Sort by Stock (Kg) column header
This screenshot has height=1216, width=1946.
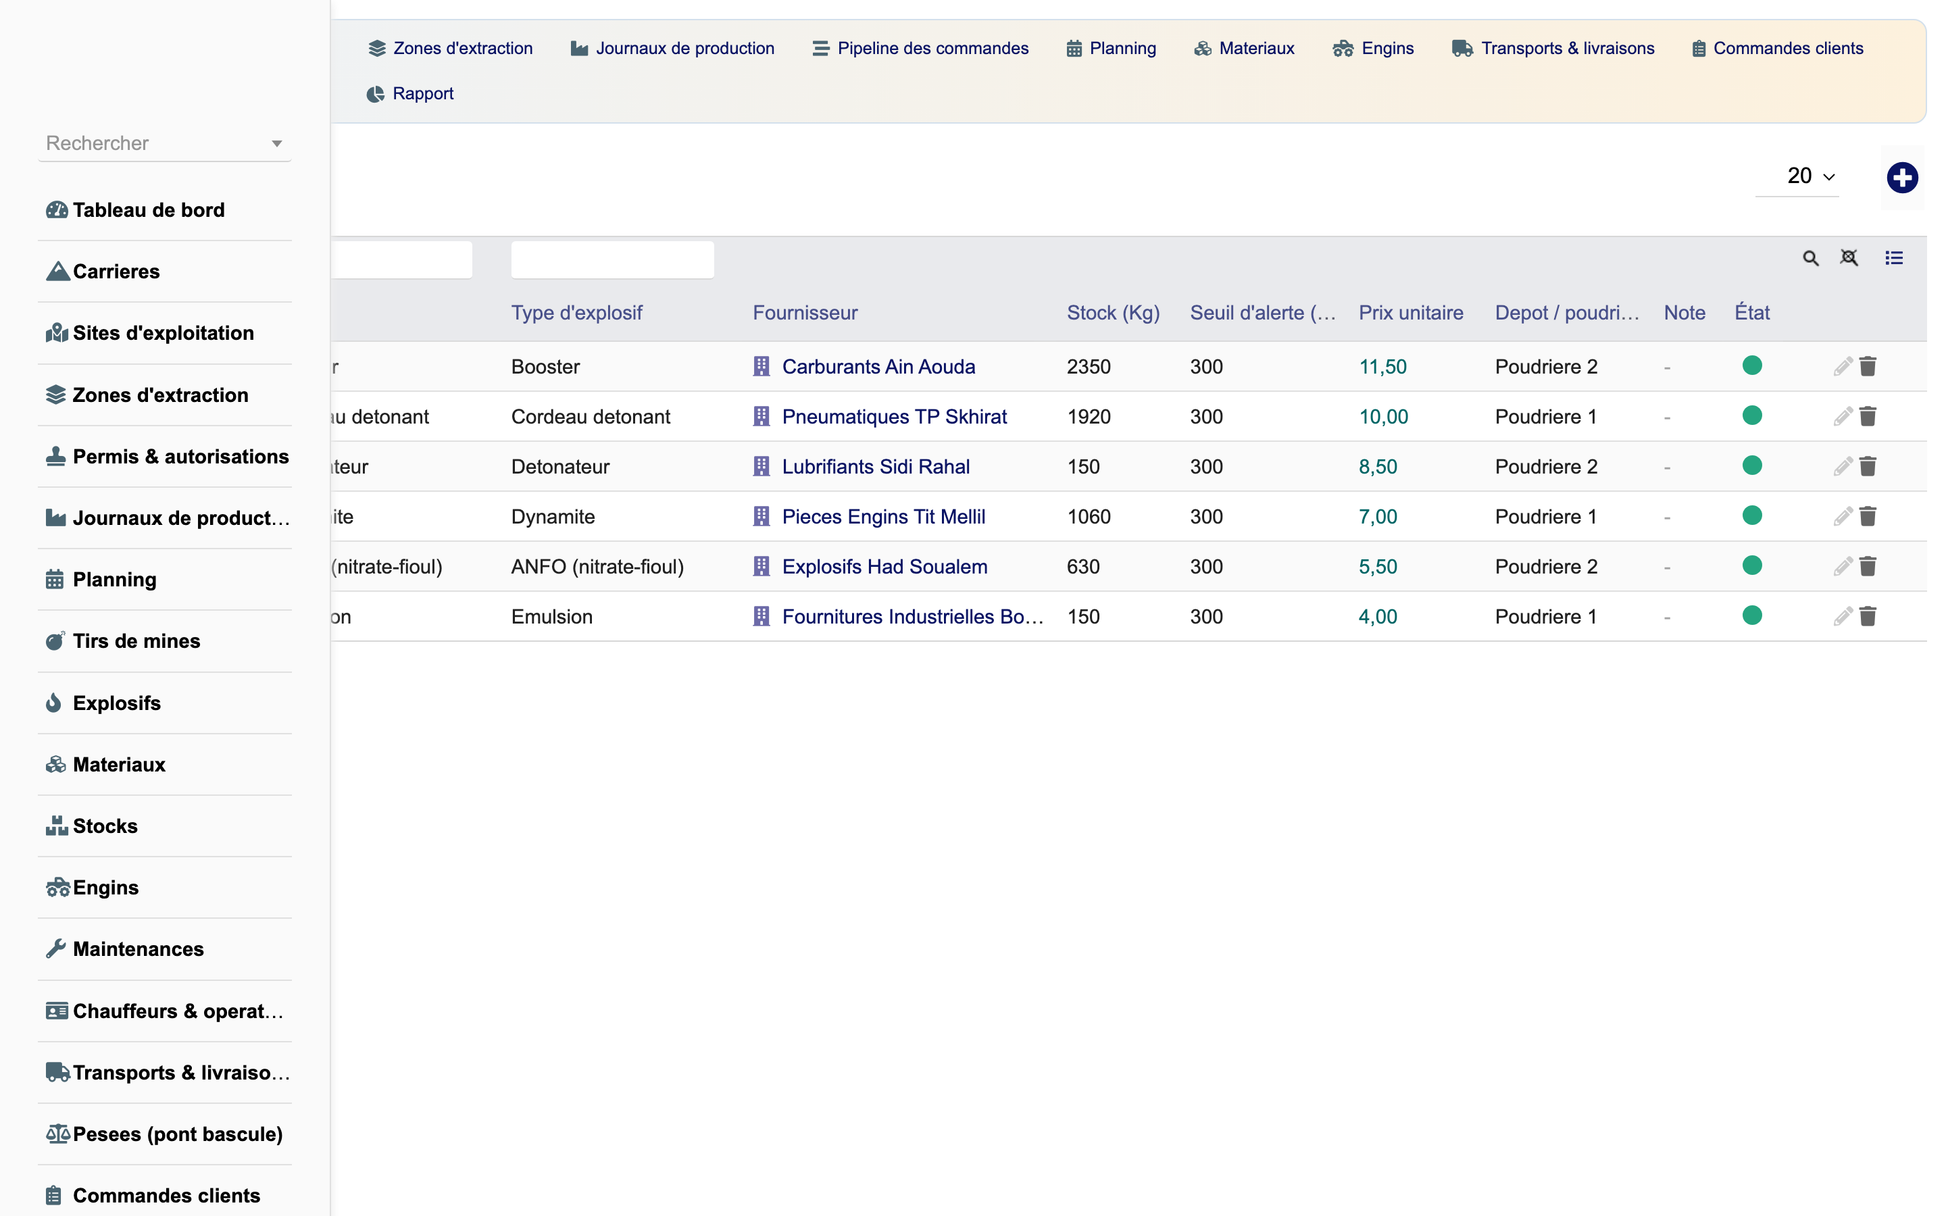[x=1113, y=313]
